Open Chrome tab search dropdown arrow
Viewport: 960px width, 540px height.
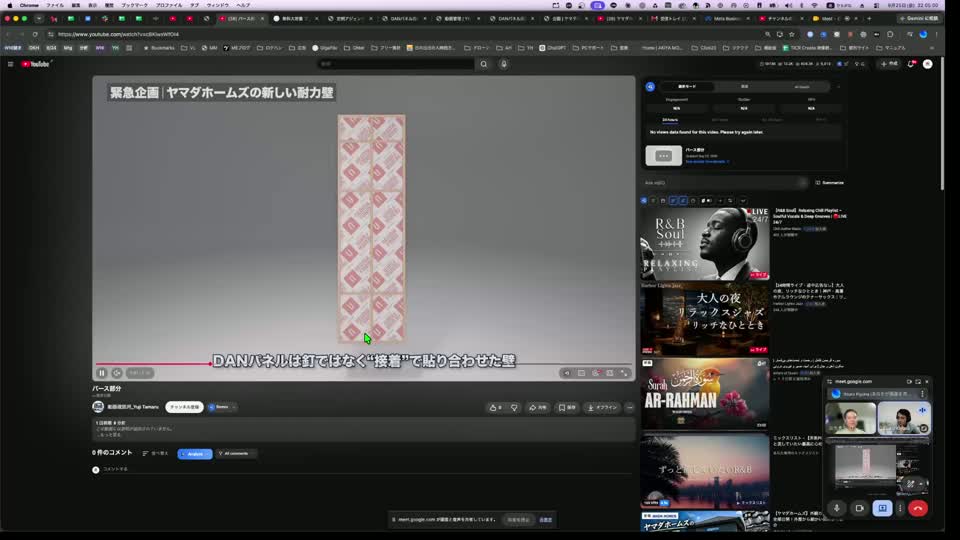(x=39, y=19)
